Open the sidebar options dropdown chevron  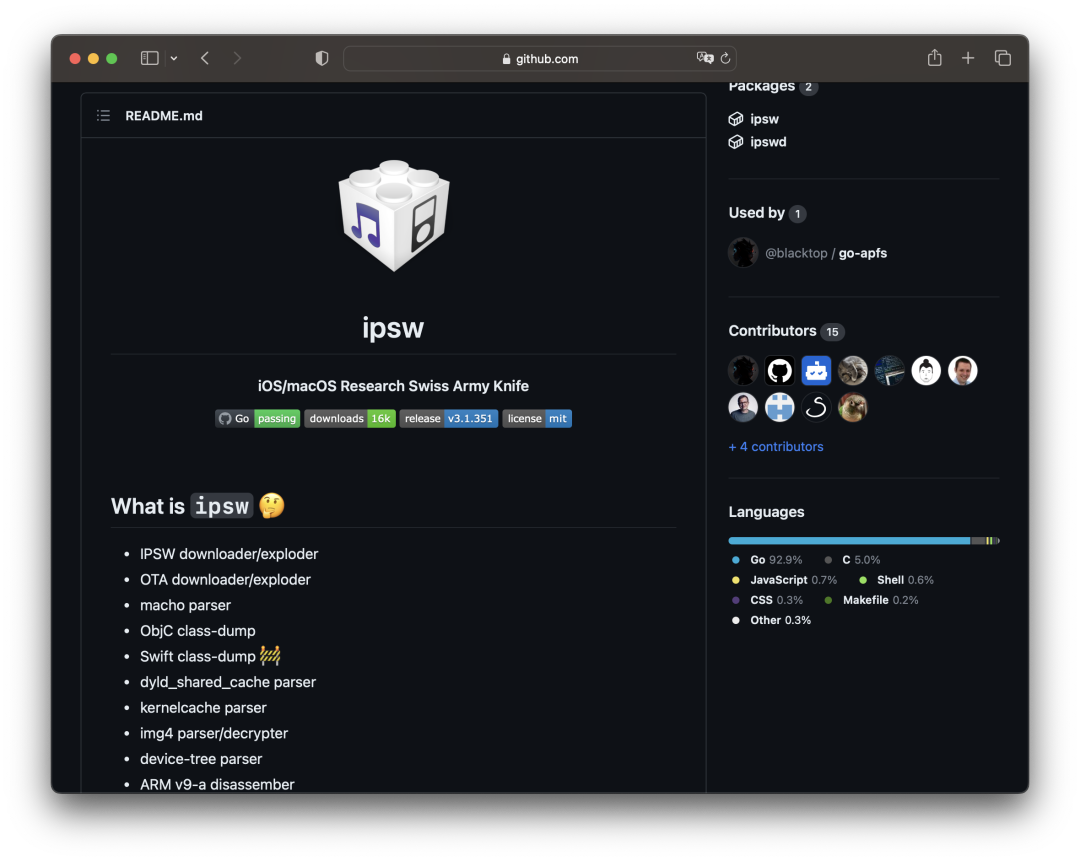click(x=174, y=59)
